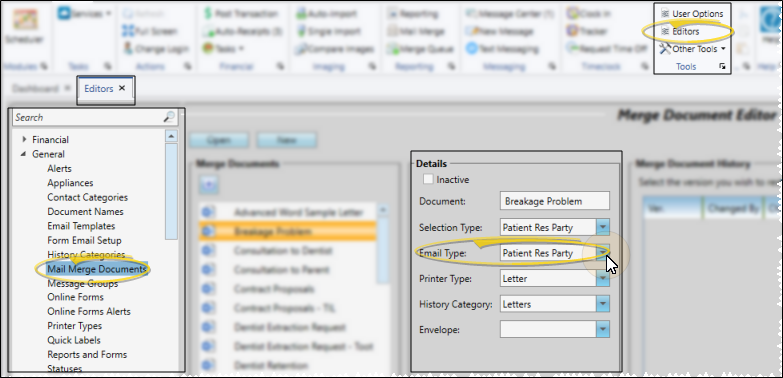Screen dimensions: 783x378
Task: Select Email Templates in the tree
Action: pyautogui.click(x=81, y=226)
